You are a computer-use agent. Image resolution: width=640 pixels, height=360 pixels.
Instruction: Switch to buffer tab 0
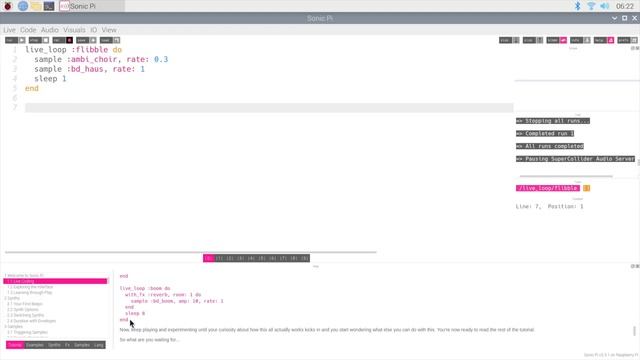[x=209, y=258]
